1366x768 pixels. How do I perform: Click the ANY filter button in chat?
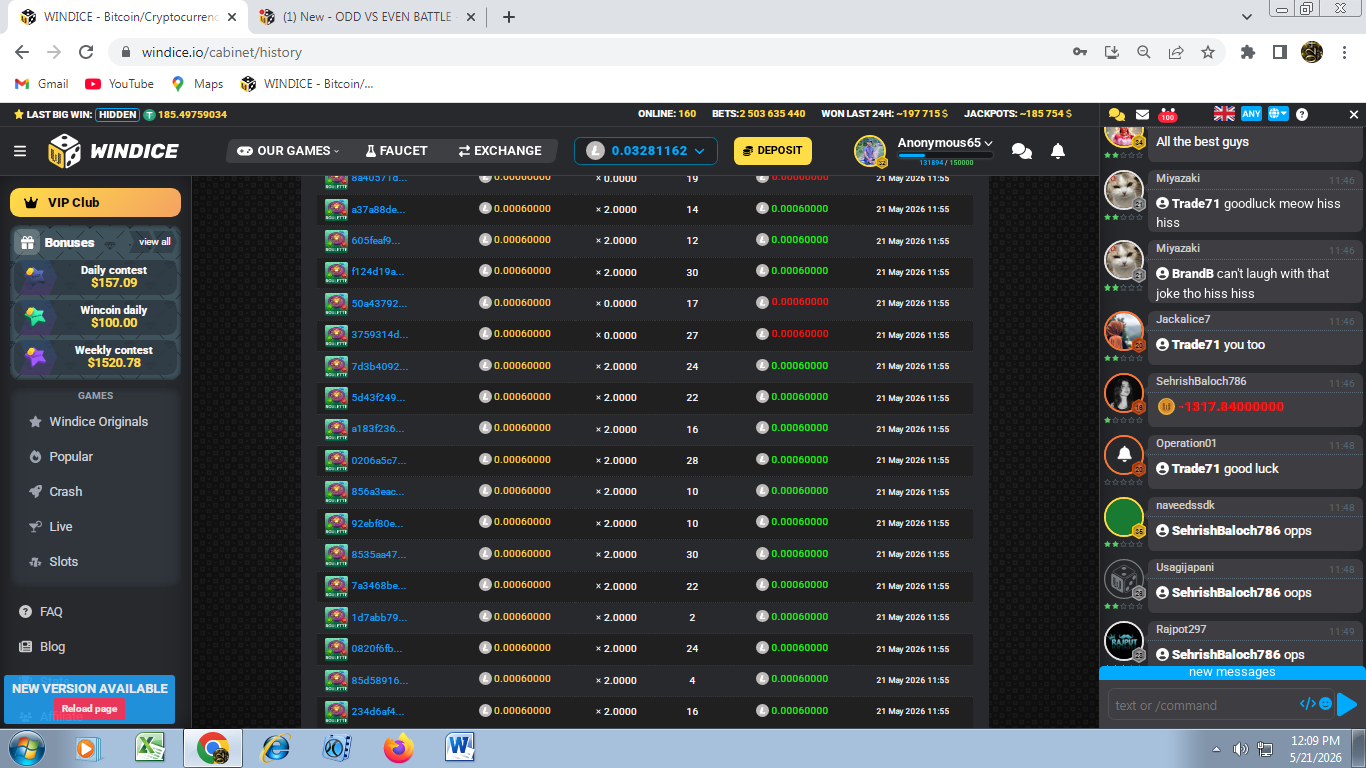tap(1252, 114)
